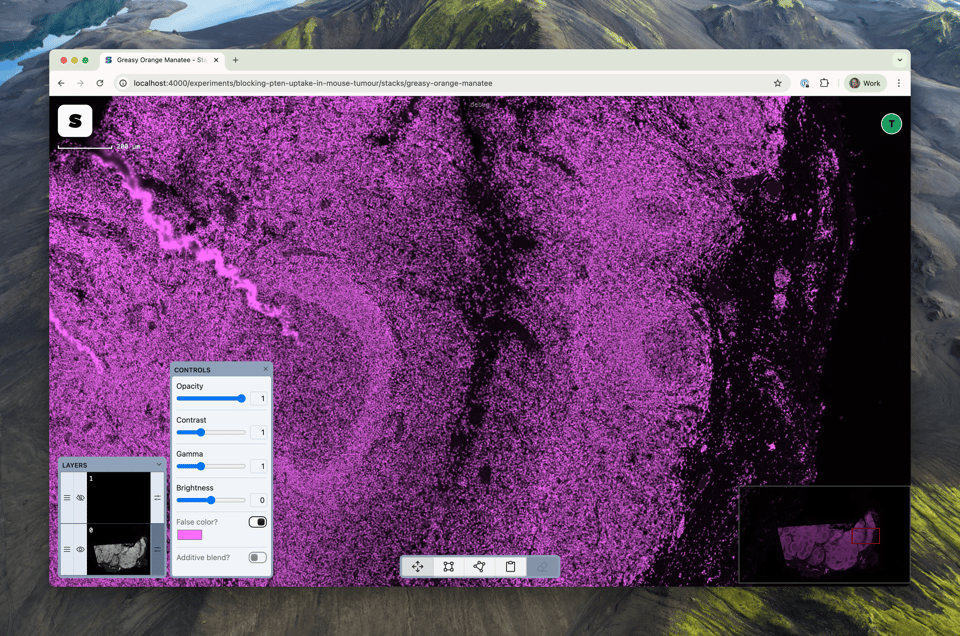
Task: Hide layer 0 using its eye icon
Action: (x=81, y=549)
